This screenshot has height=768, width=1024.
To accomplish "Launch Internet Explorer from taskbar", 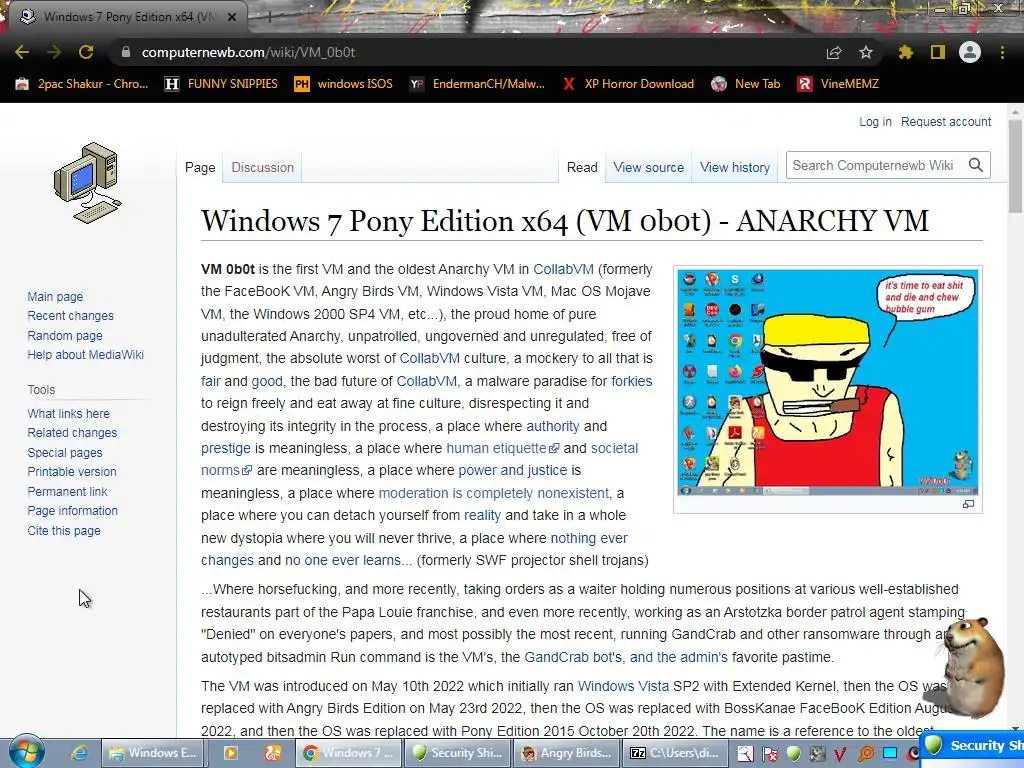I will [x=78, y=753].
